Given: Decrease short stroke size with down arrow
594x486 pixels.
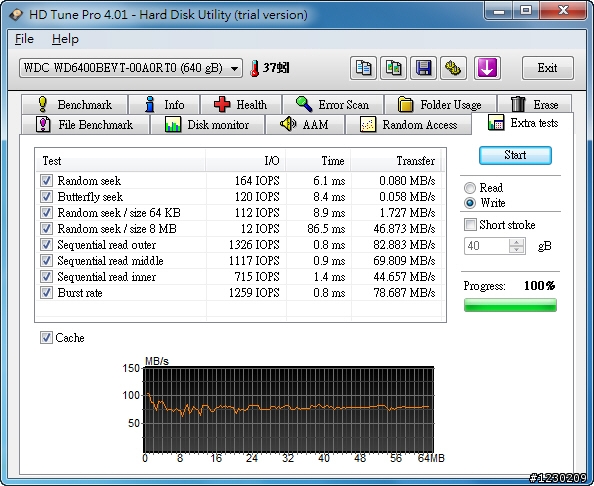Looking at the screenshot, I should pos(516,249).
